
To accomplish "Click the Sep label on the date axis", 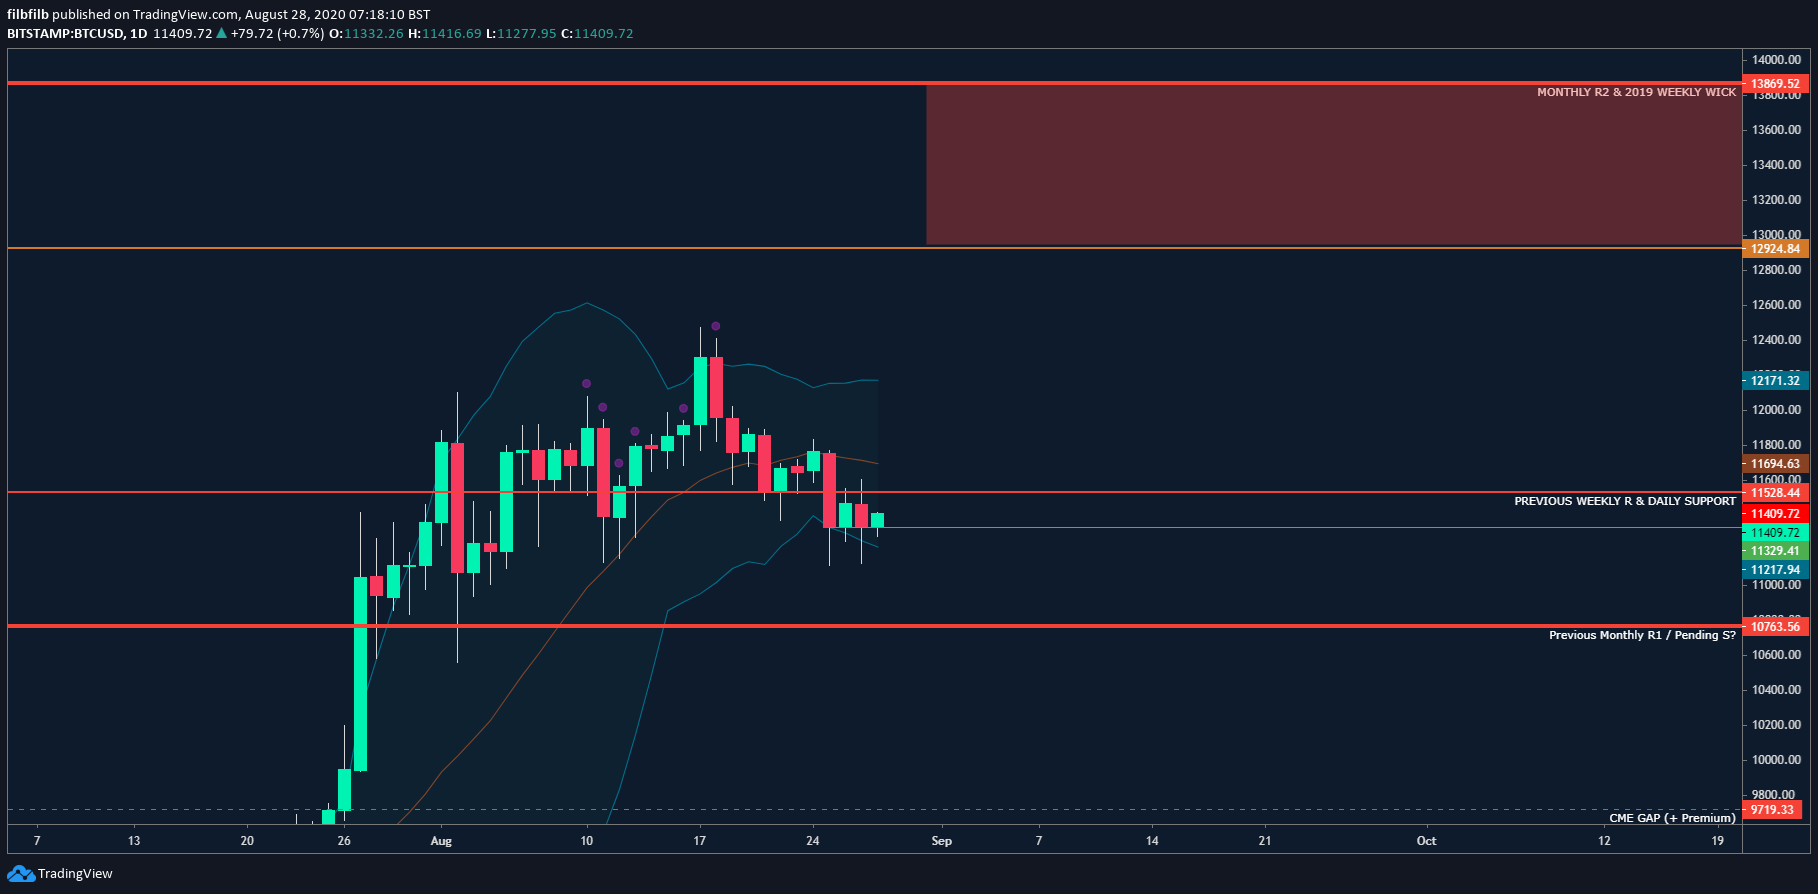I will pos(941,841).
